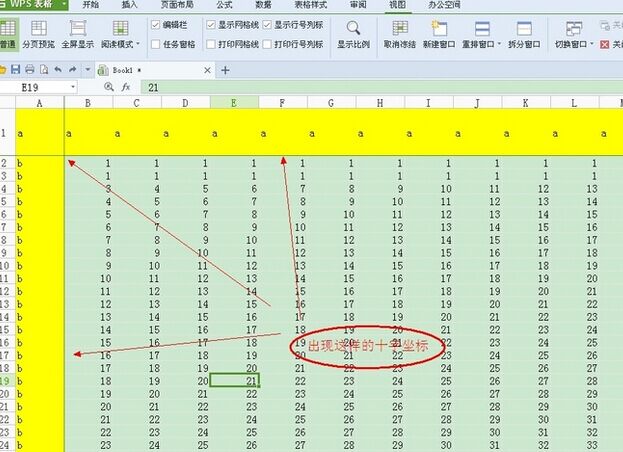Open the name box dropdown arrow
This screenshot has width=623, height=452.
click(x=73, y=87)
